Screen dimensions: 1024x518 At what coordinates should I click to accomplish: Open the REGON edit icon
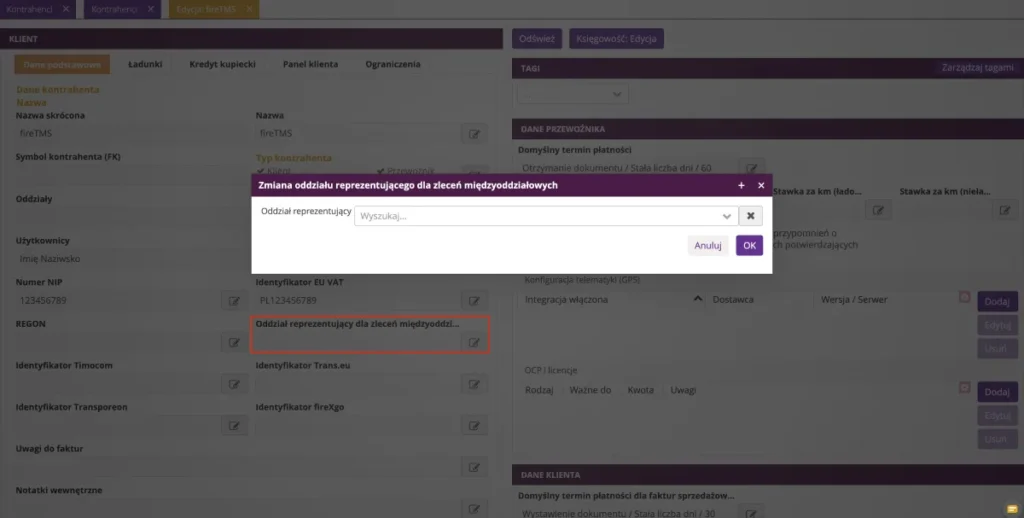click(234, 343)
